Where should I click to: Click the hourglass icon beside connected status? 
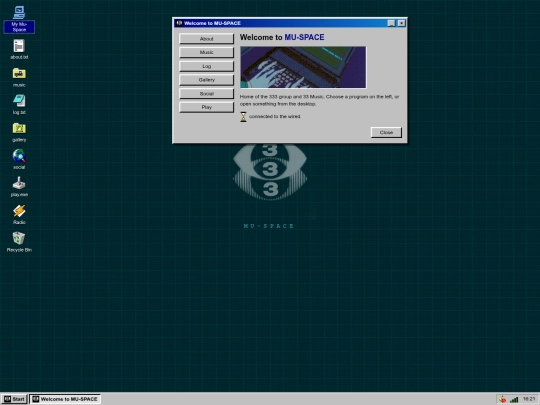(x=243, y=117)
